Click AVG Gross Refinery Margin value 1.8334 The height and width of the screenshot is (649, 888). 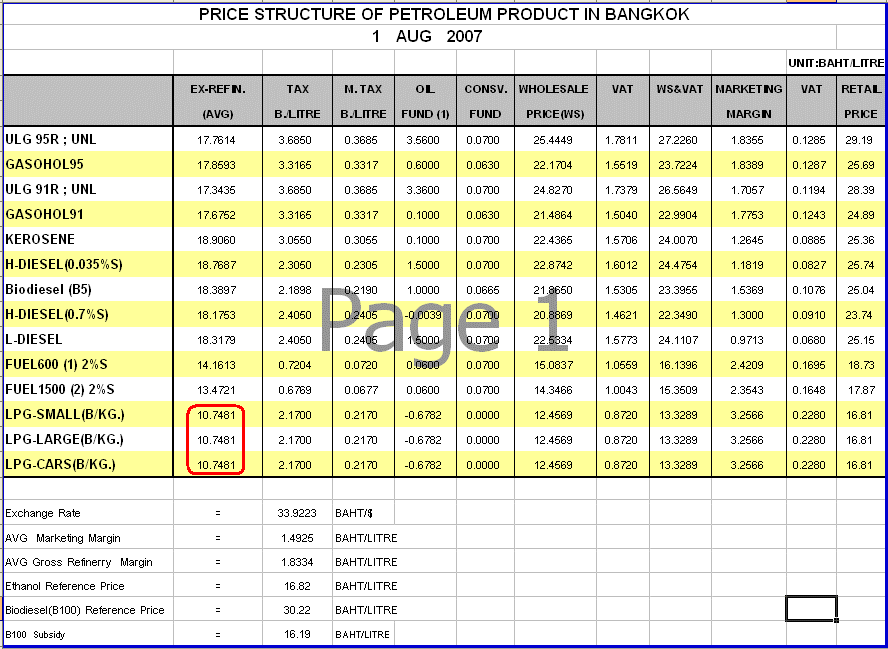pos(297,562)
